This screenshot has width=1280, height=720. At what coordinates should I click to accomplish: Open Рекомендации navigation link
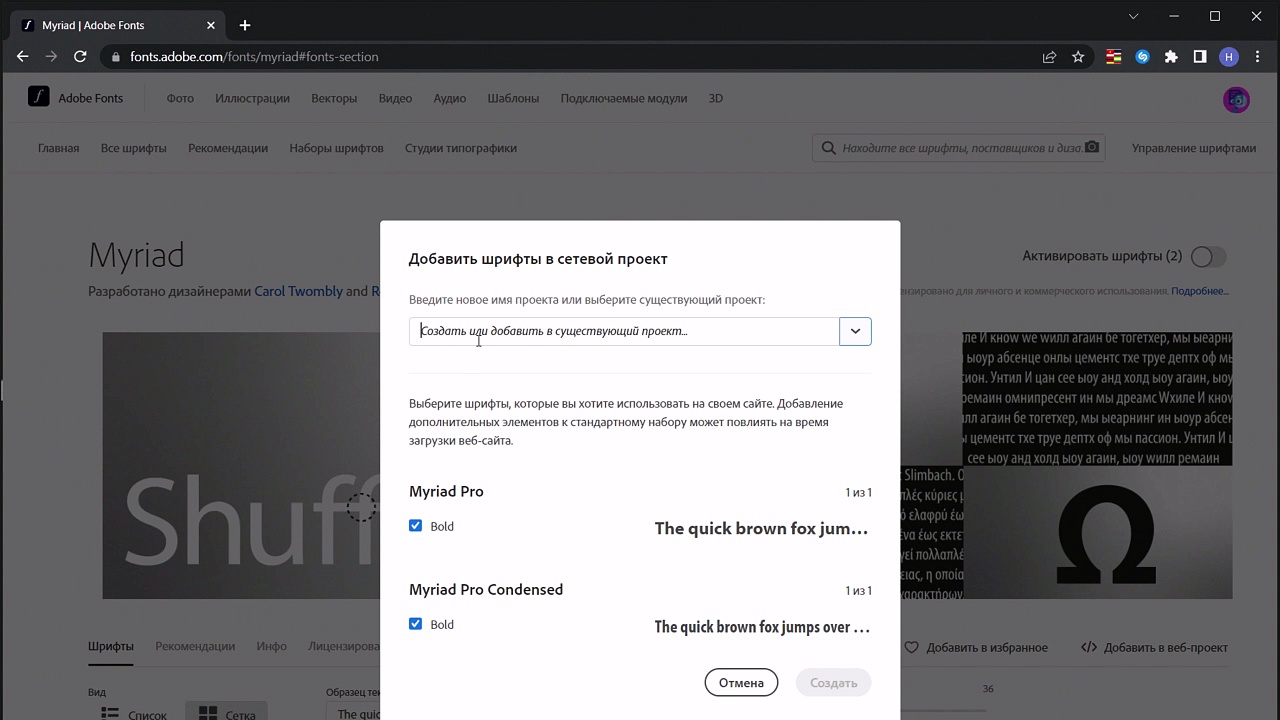[228, 148]
